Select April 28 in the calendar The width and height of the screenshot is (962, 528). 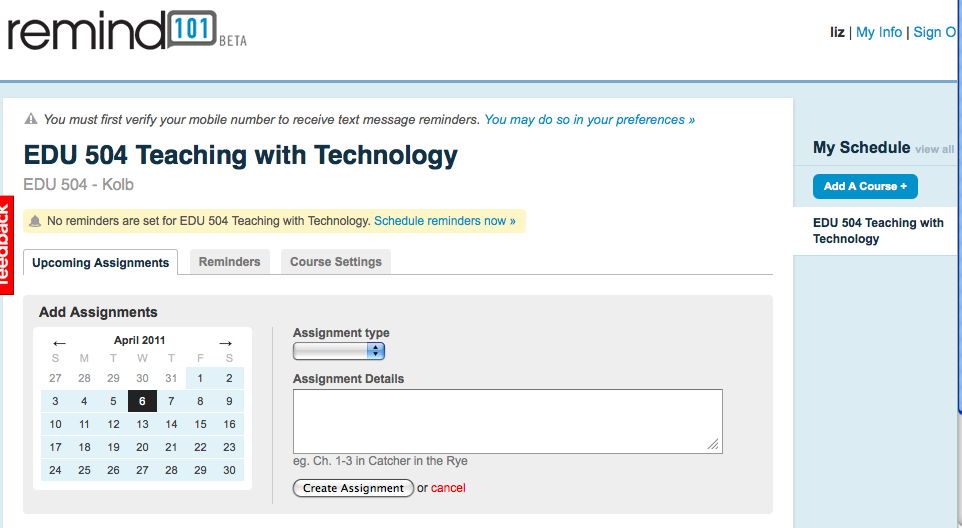tap(171, 470)
